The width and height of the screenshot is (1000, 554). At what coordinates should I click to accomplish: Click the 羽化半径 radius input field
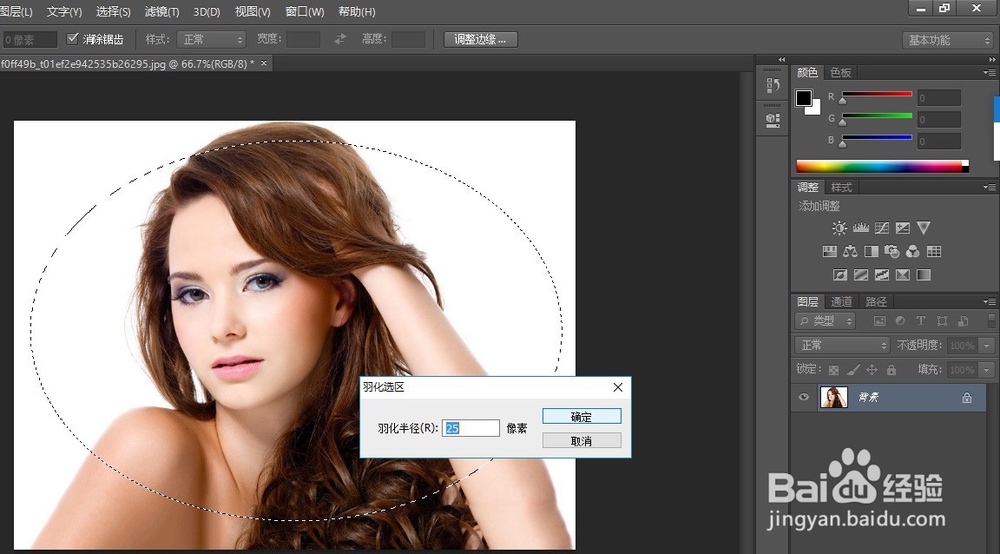tap(471, 428)
